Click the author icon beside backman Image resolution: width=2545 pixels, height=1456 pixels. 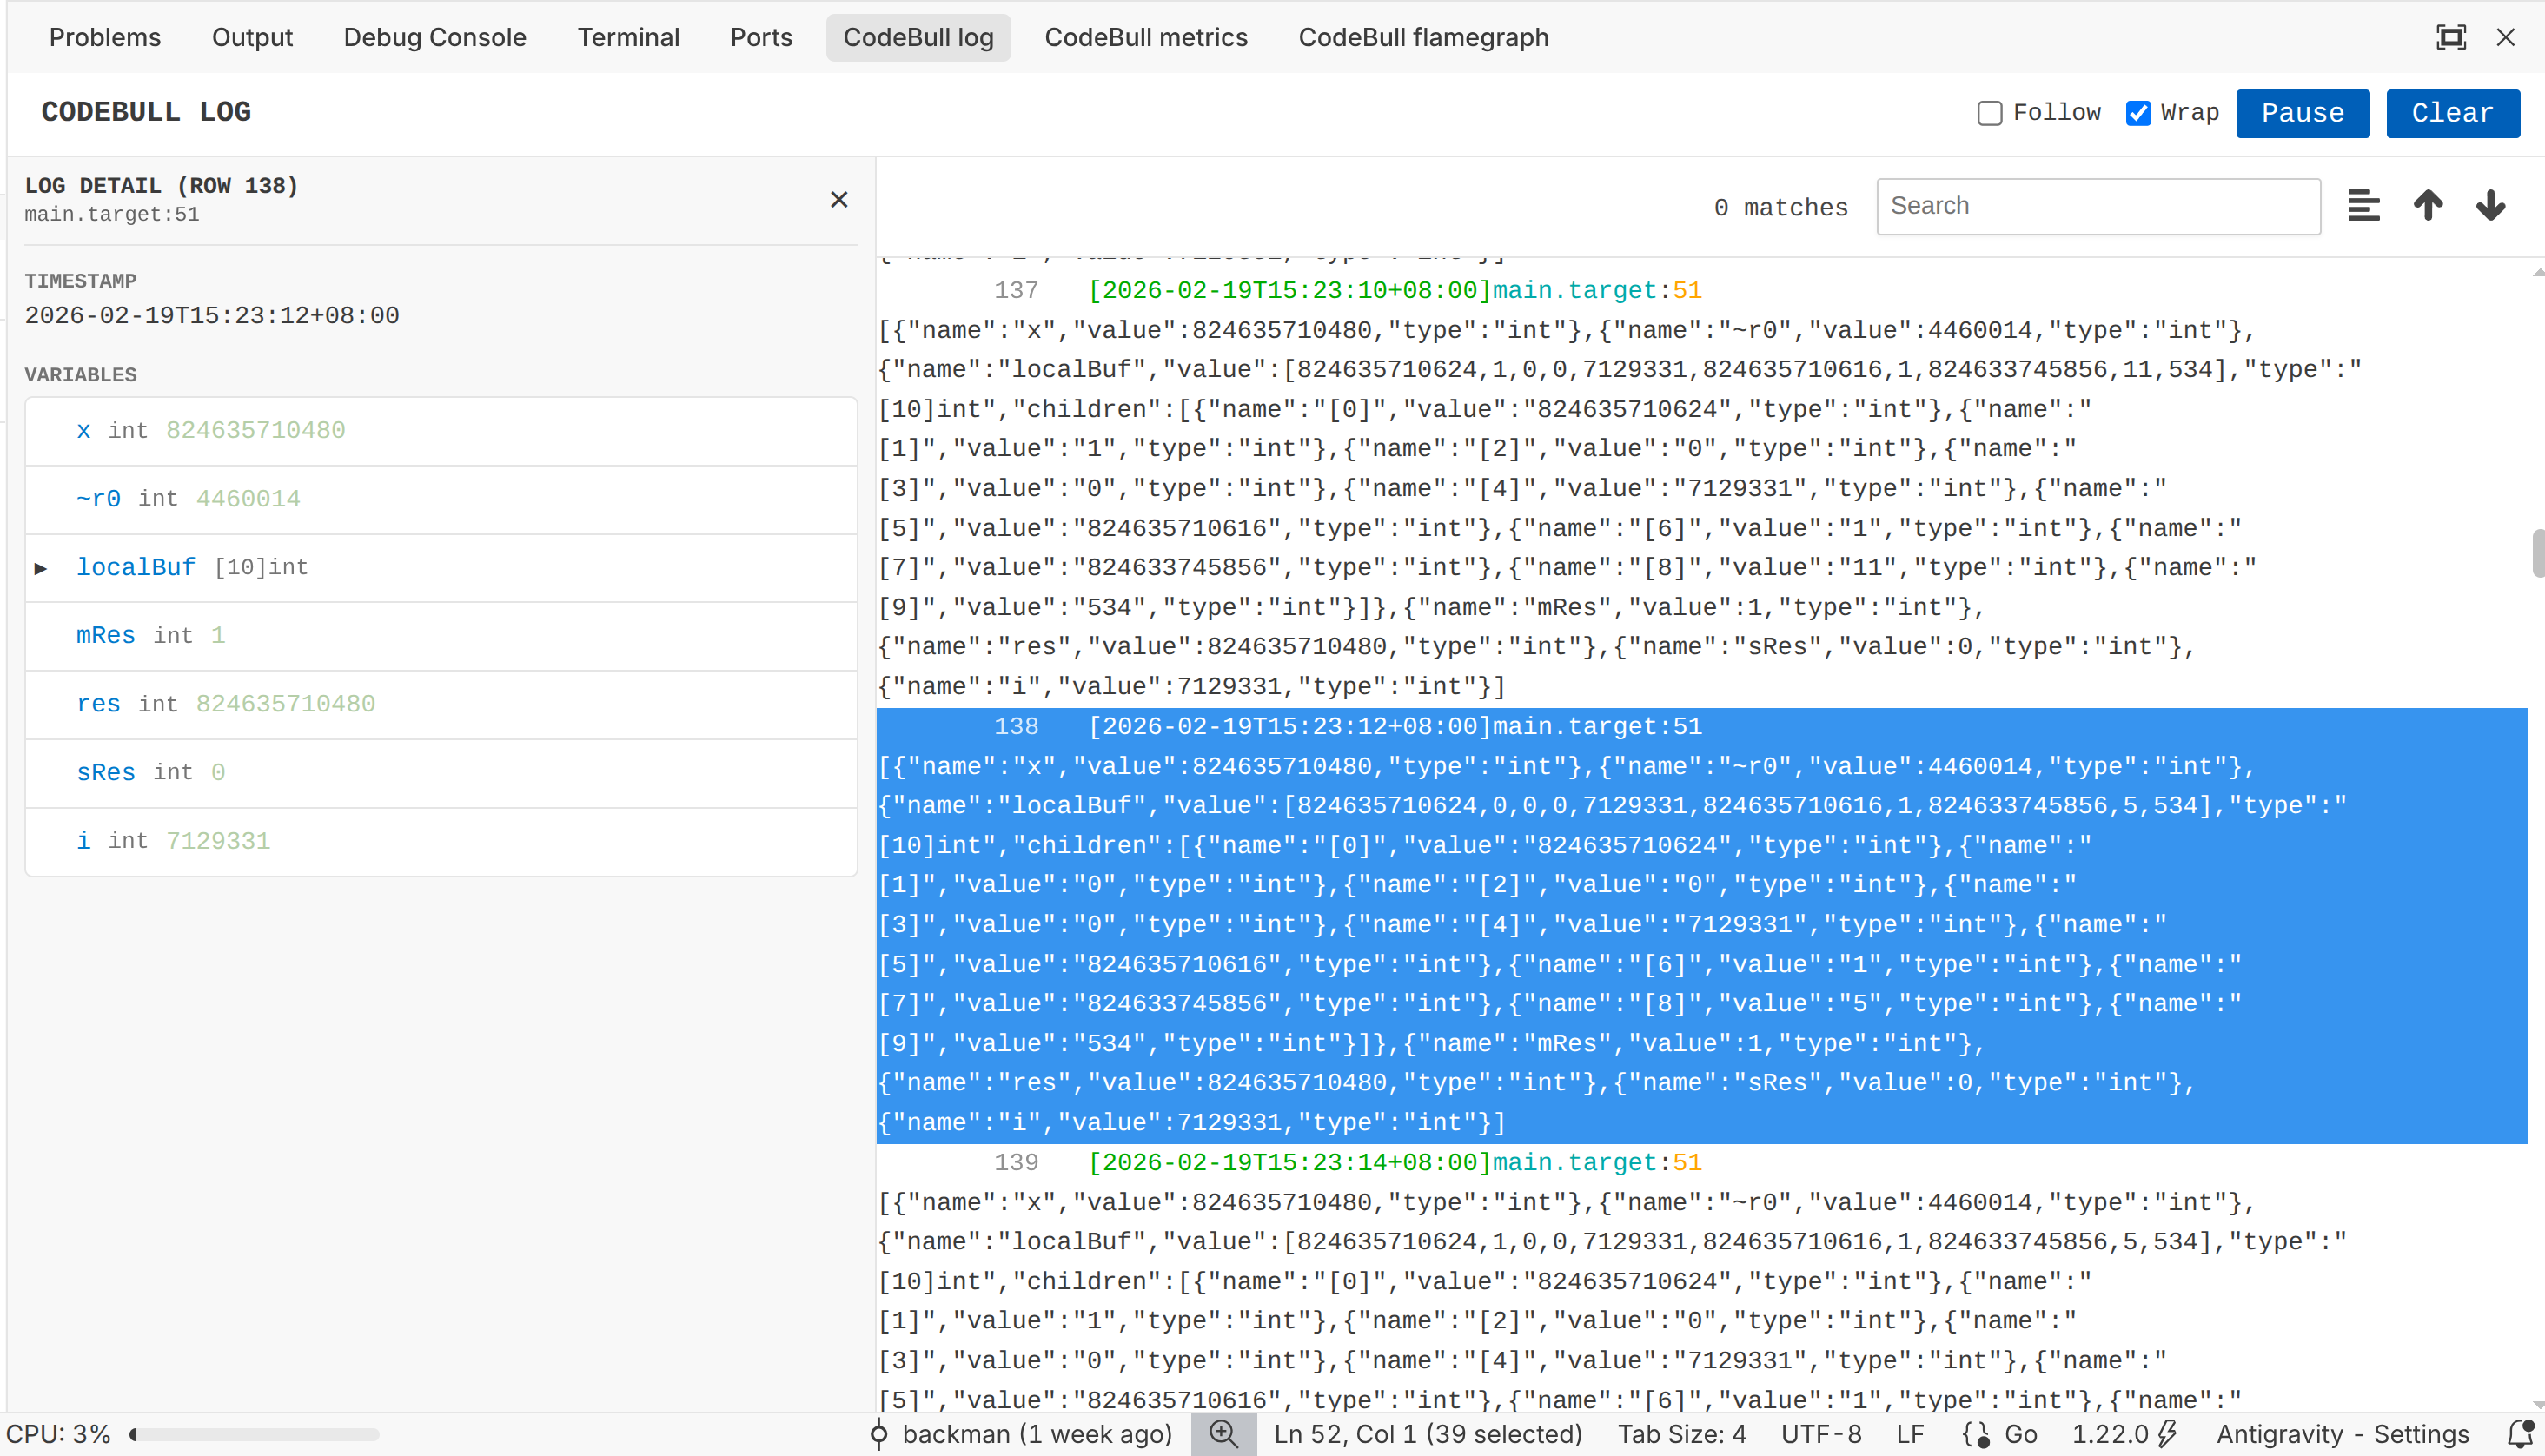tap(878, 1434)
